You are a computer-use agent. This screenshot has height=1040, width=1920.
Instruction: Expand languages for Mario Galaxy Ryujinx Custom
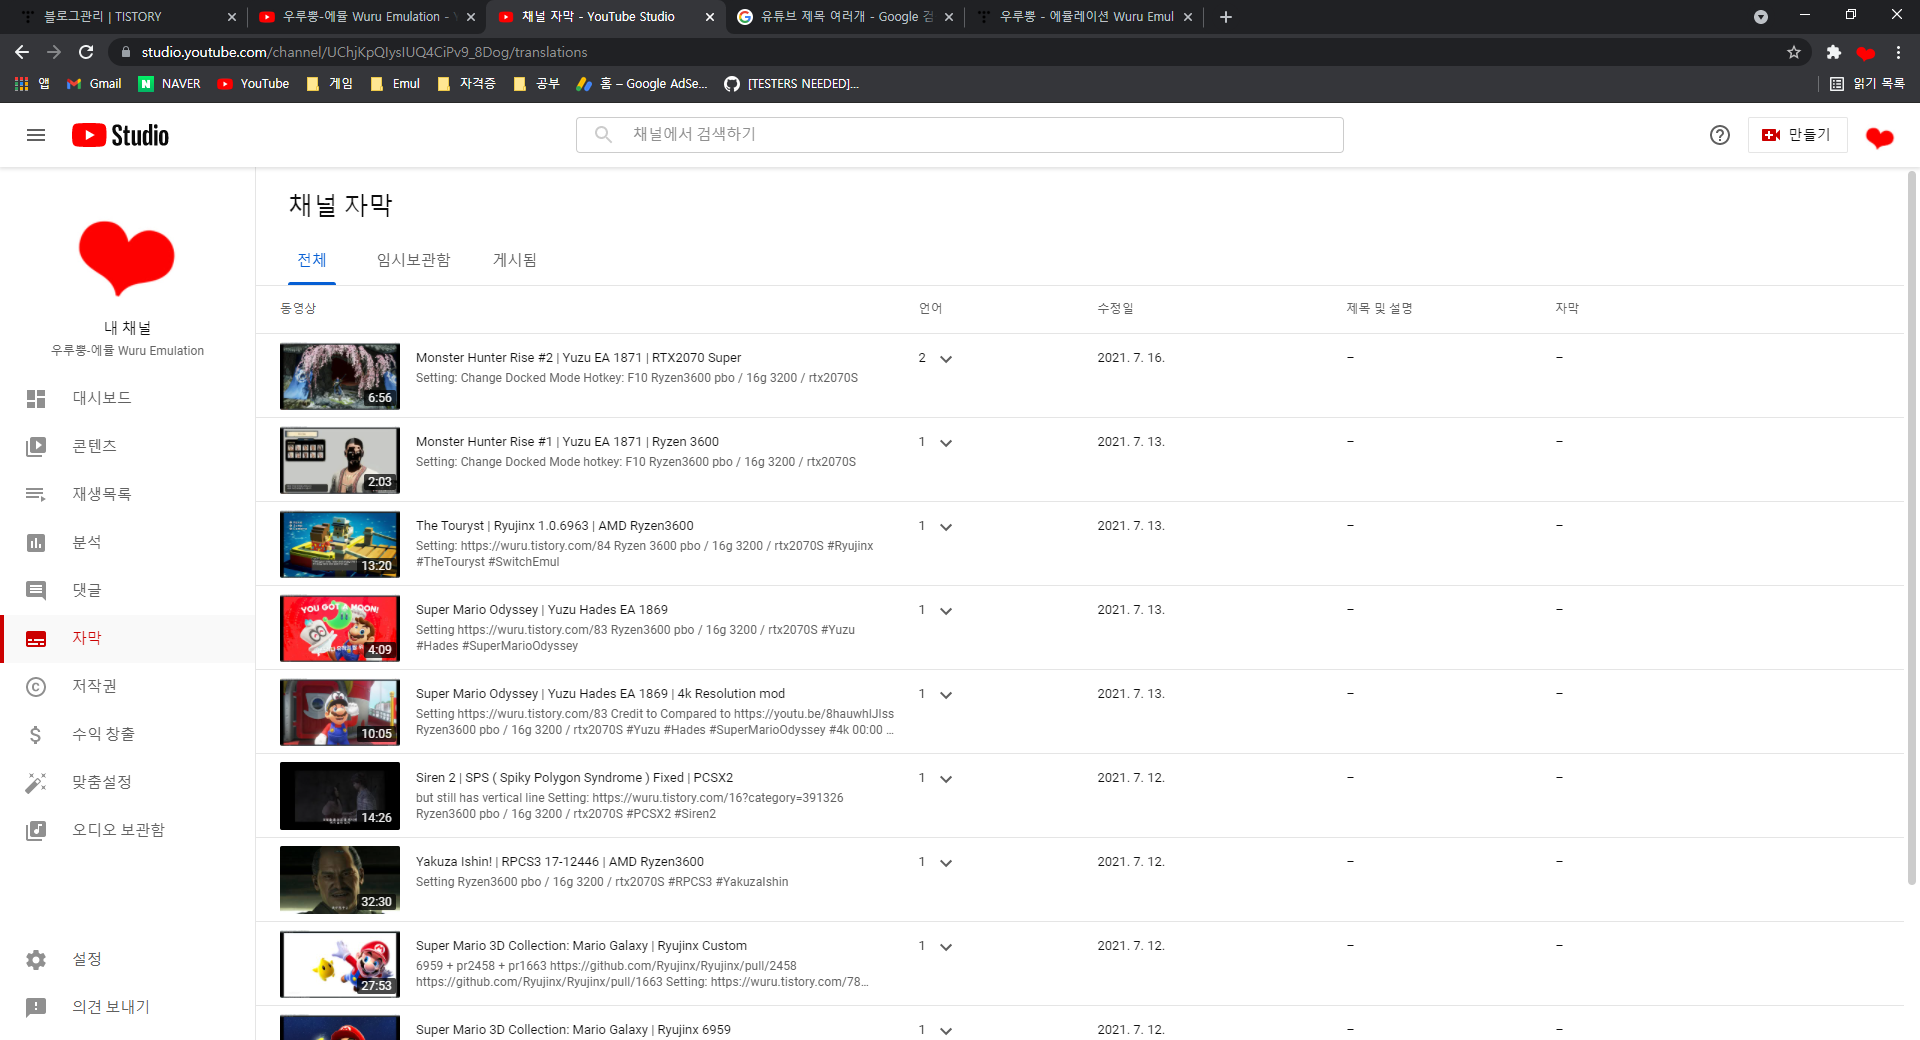[946, 947]
